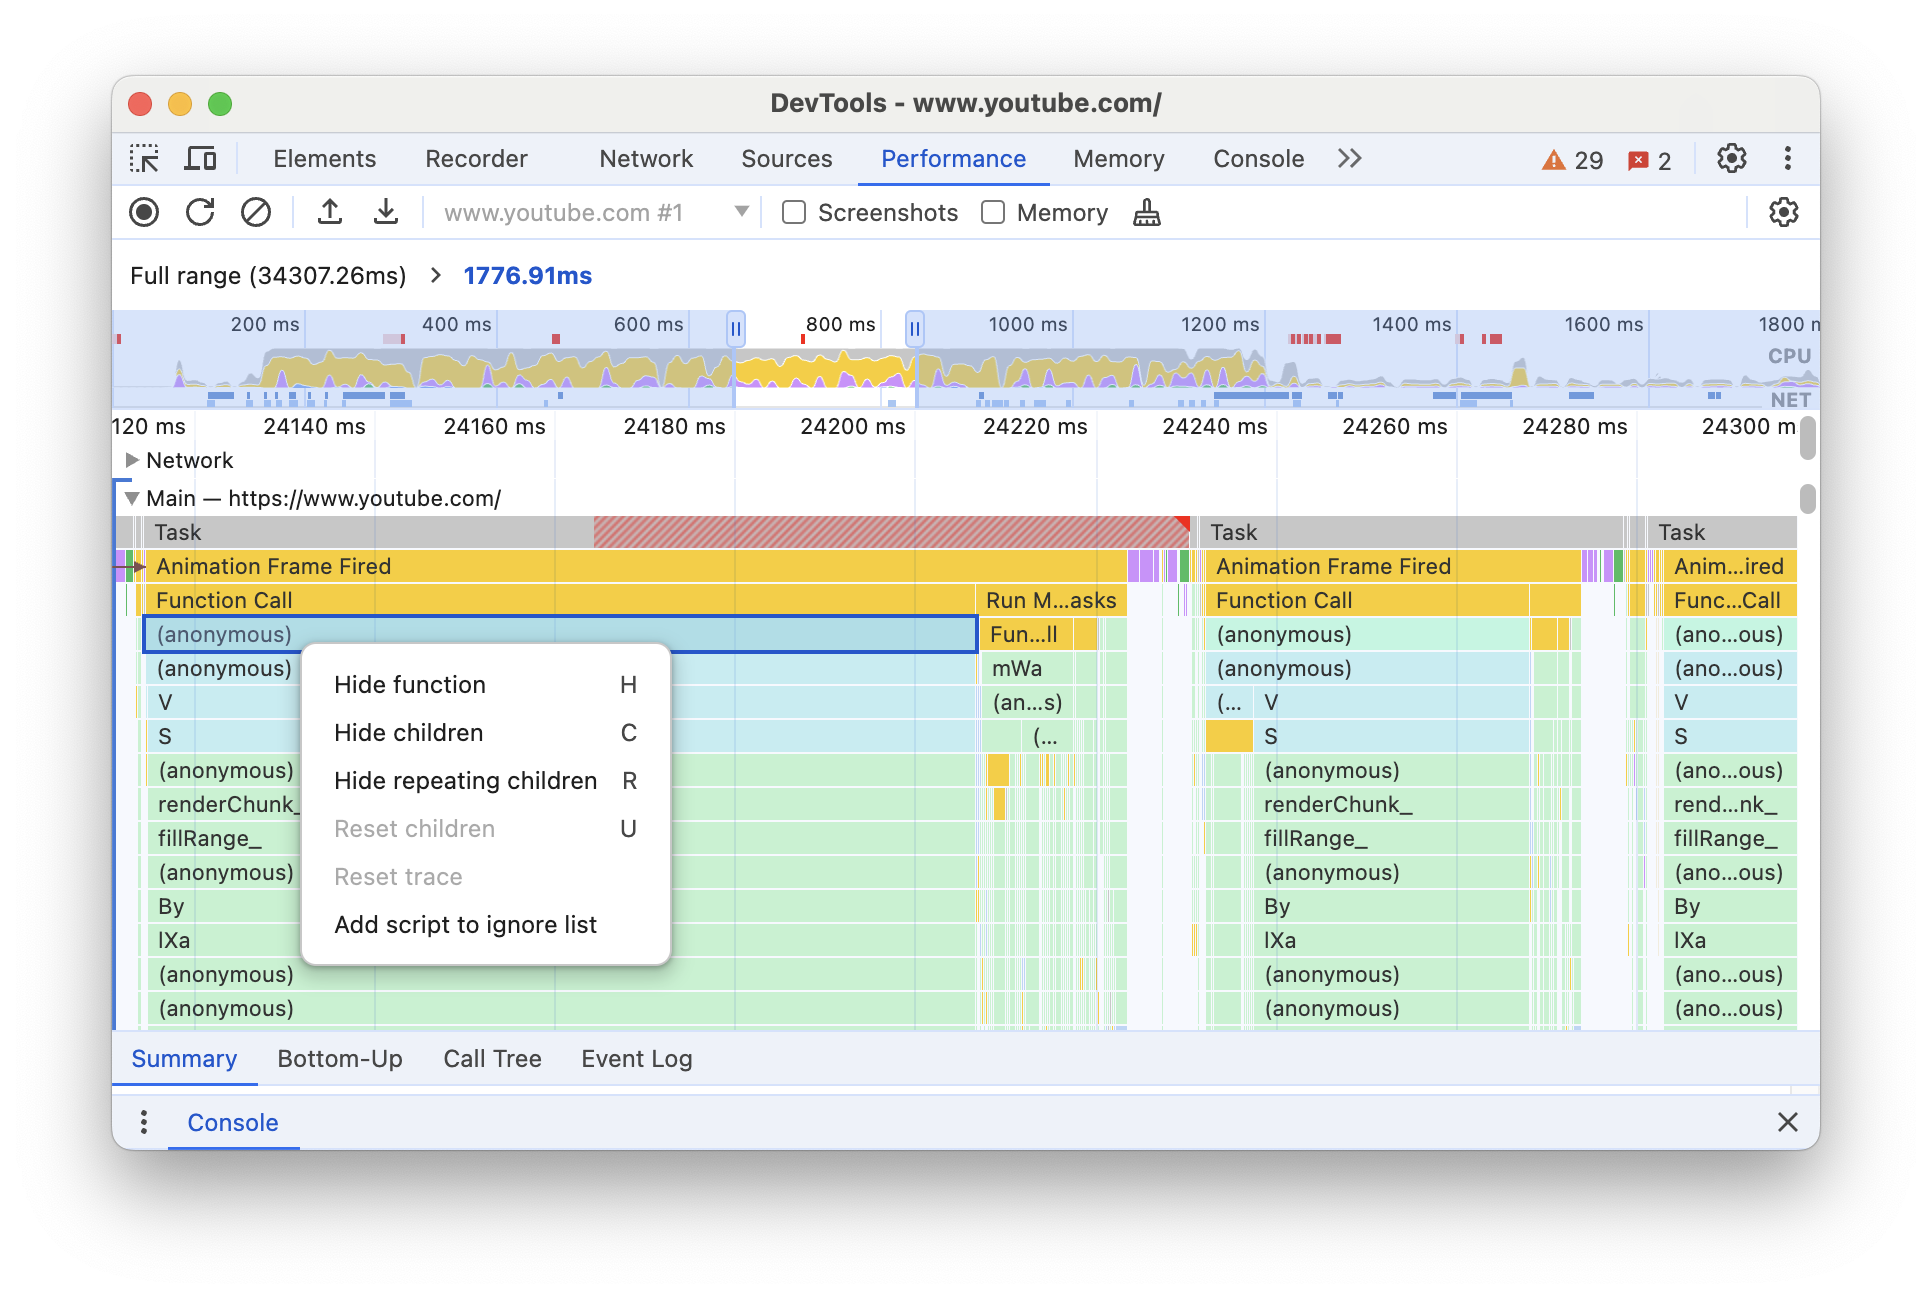Select the www.youtube.com #1 dropdown
The image size is (1932, 1298).
tap(585, 214)
